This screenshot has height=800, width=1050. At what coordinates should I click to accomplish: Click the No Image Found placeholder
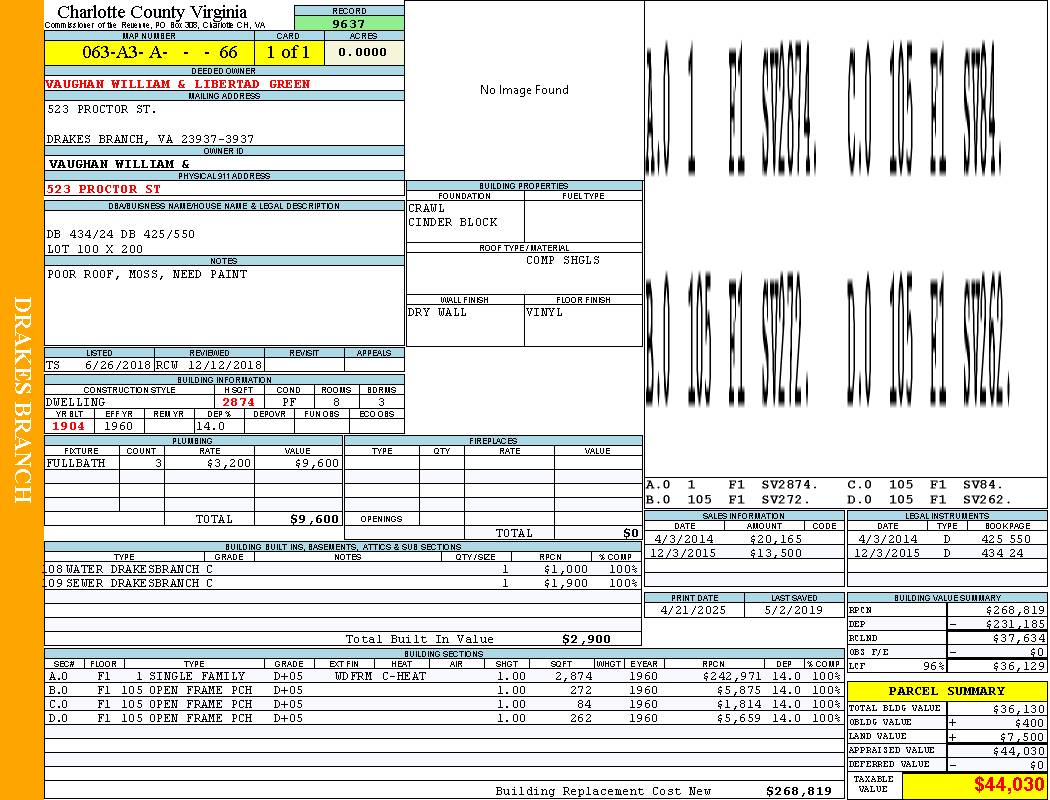[x=524, y=90]
